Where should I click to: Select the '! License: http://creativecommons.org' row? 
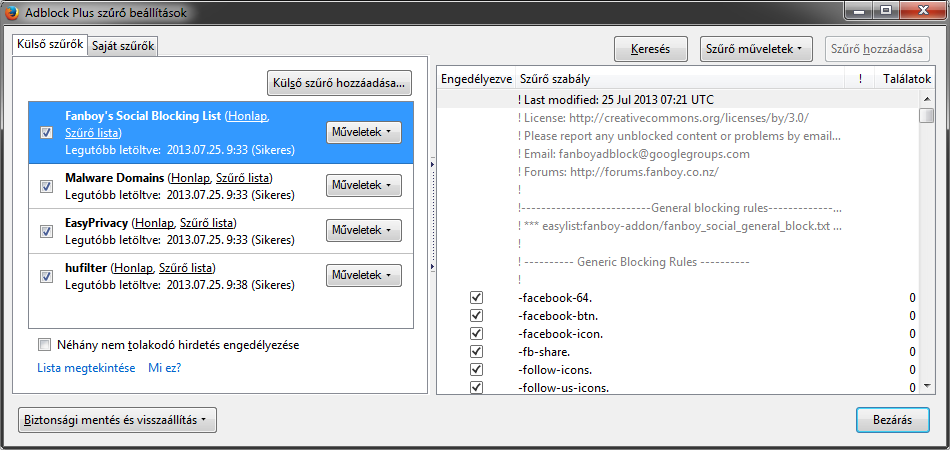[x=677, y=117]
